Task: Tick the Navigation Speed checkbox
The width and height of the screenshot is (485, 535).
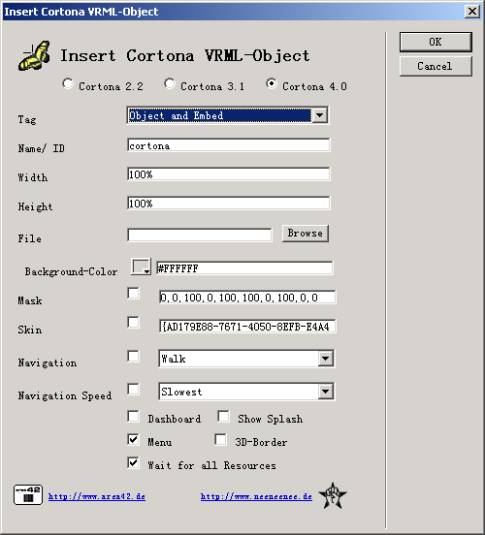Action: pyautogui.click(x=133, y=389)
